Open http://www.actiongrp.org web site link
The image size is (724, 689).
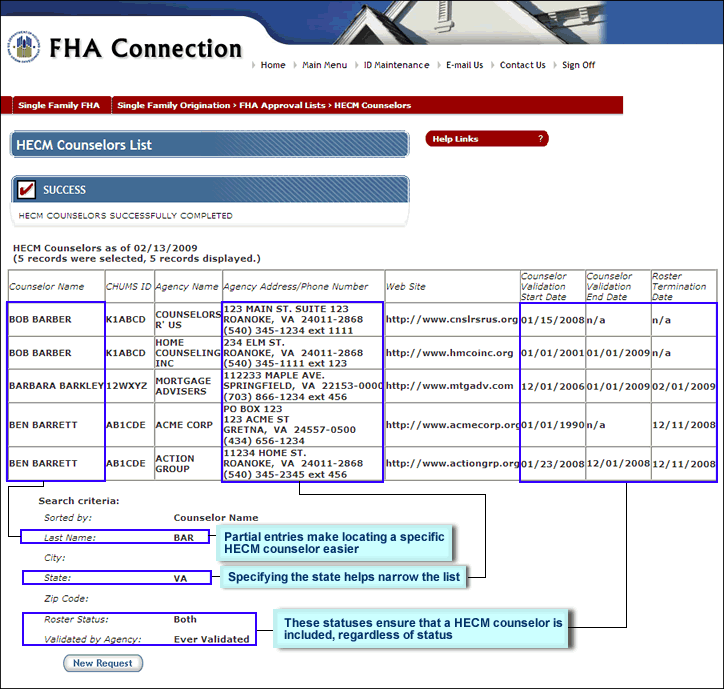coord(452,463)
